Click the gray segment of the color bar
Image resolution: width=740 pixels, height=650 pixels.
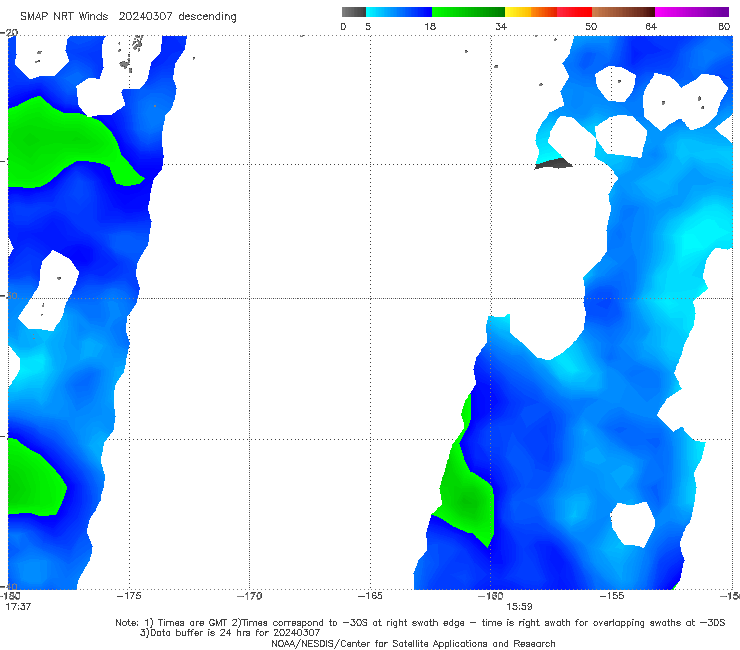tap(353, 12)
